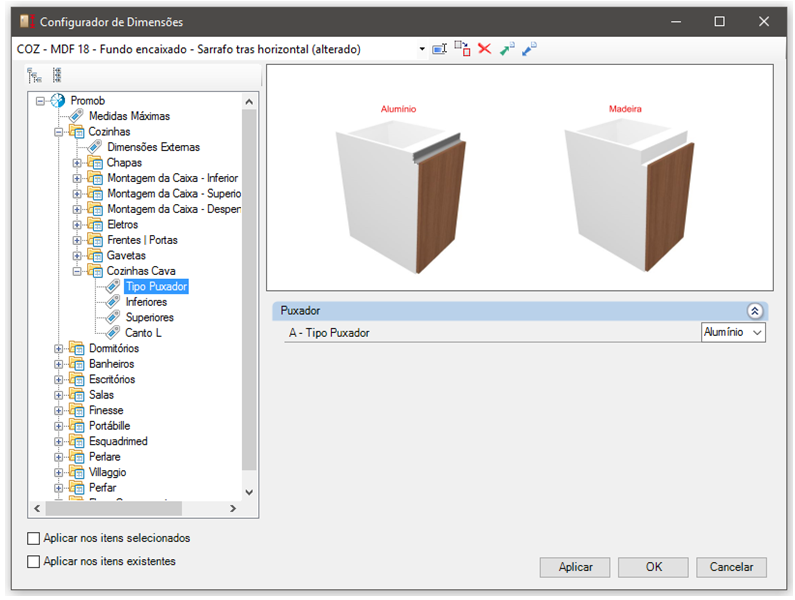
Task: Click the Cozinhas folder icon
Action: pyautogui.click(x=77, y=132)
